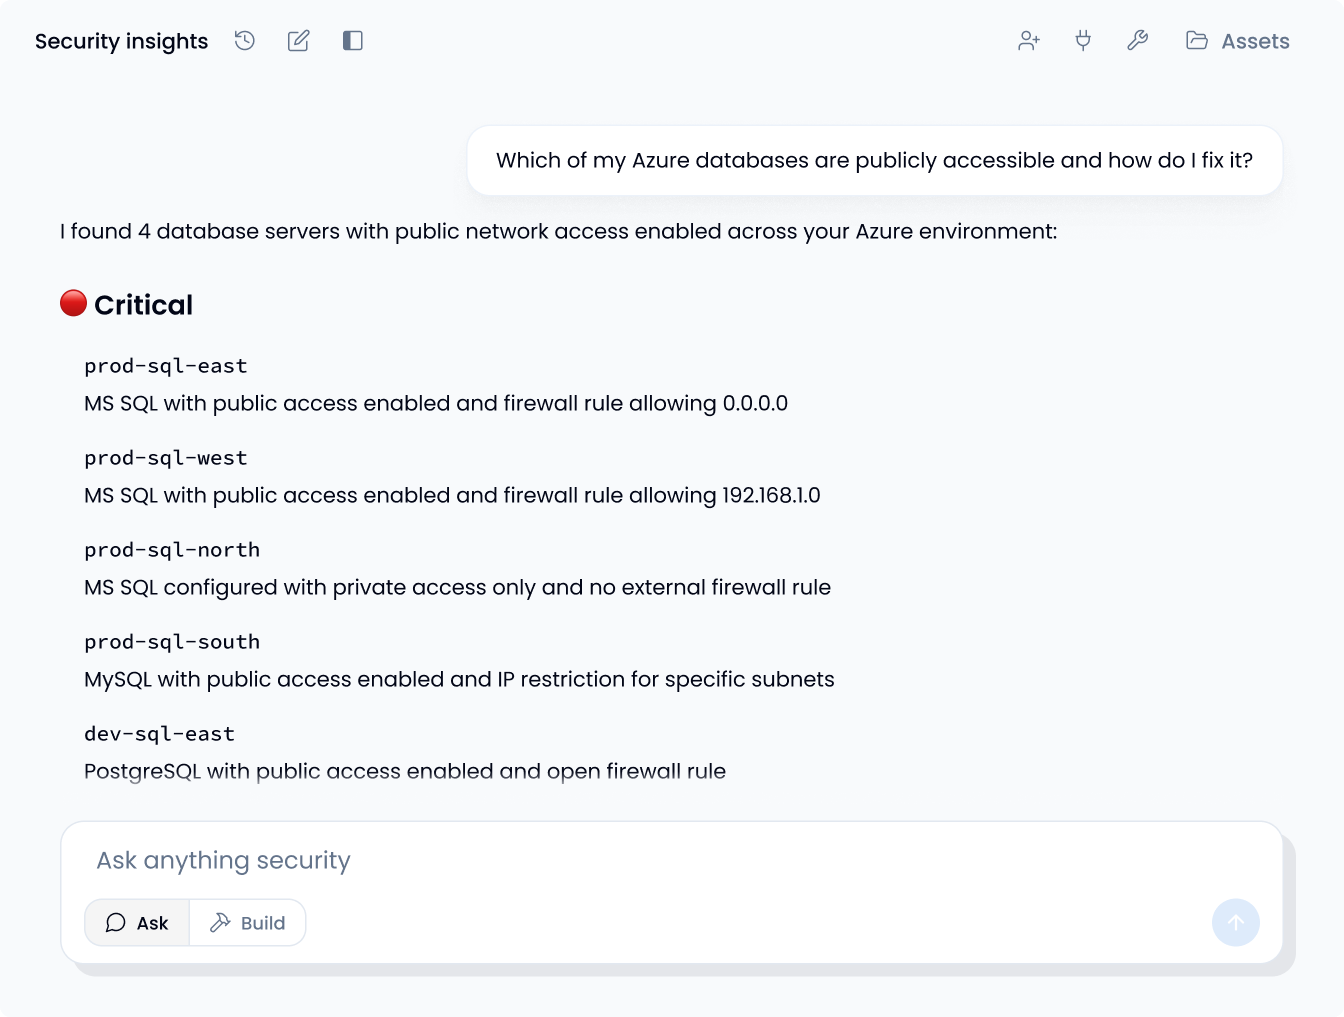Start a new chat with the edit icon

point(298,41)
